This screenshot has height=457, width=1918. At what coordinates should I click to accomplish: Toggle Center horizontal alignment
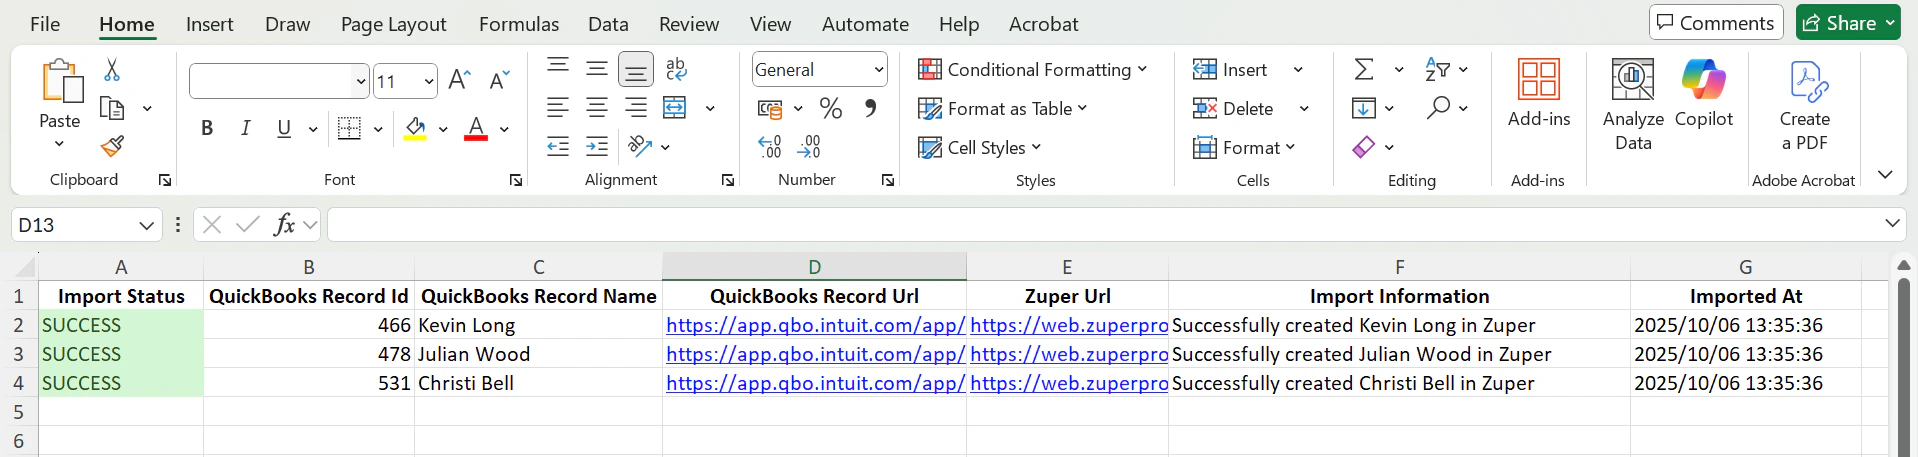597,108
